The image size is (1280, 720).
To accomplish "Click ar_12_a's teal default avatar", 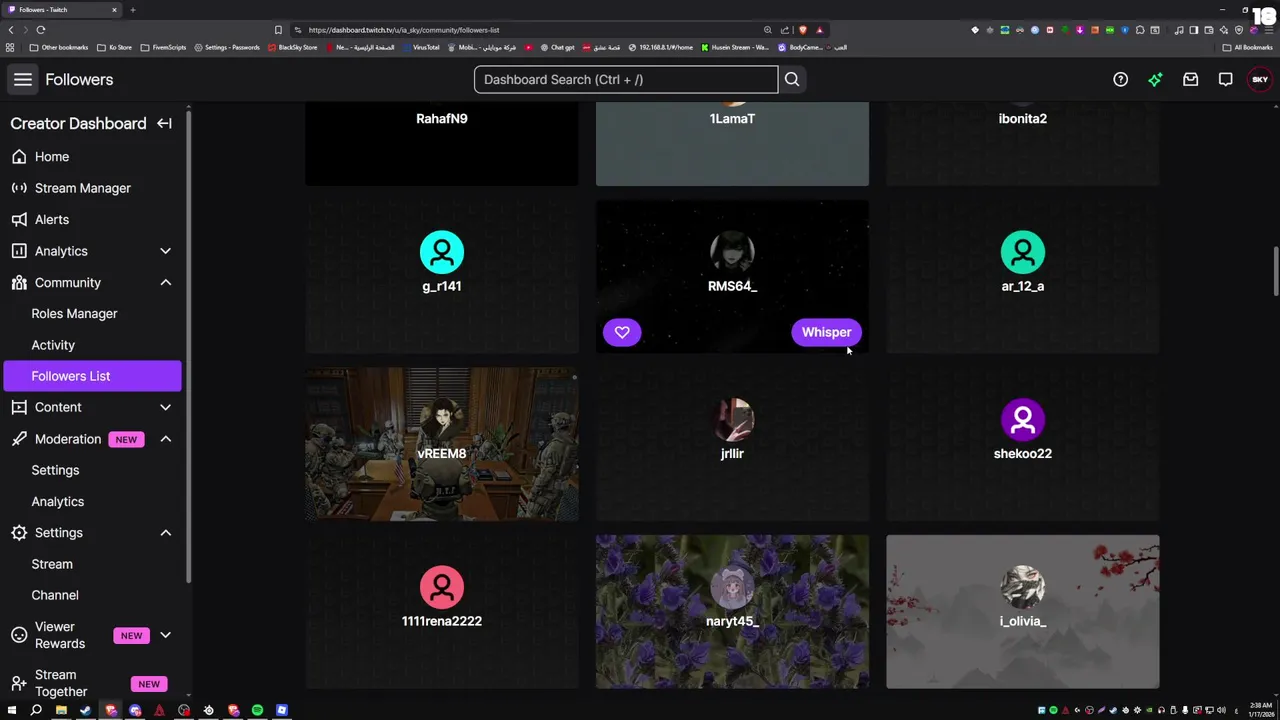I will pyautogui.click(x=1022, y=253).
